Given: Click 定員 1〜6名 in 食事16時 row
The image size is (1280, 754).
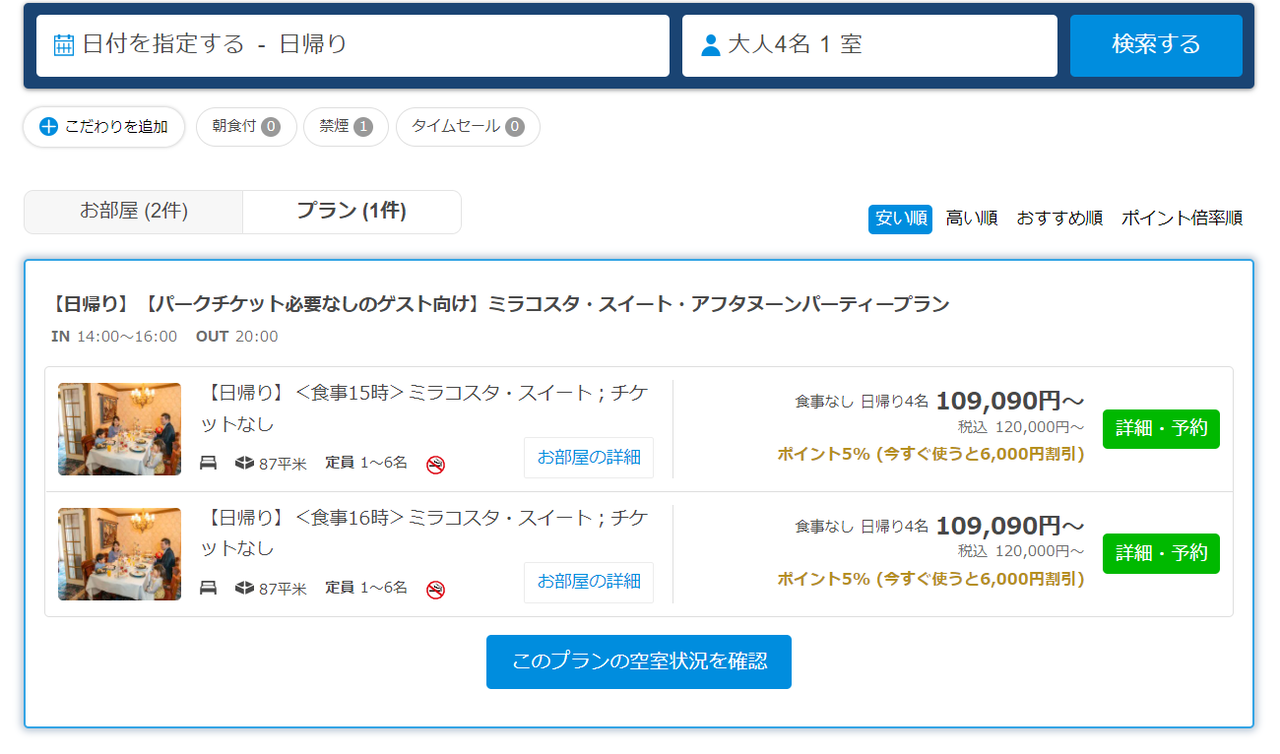Looking at the screenshot, I should pyautogui.click(x=366, y=588).
